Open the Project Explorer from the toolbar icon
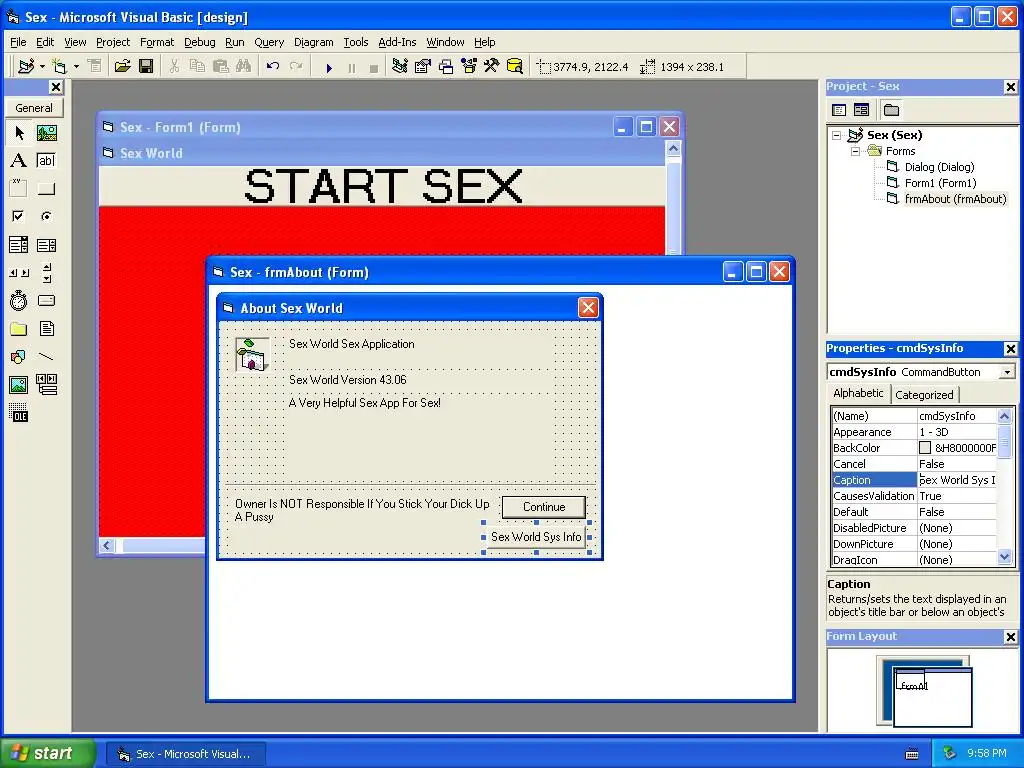Viewport: 1024px width, 768px height. click(400, 66)
